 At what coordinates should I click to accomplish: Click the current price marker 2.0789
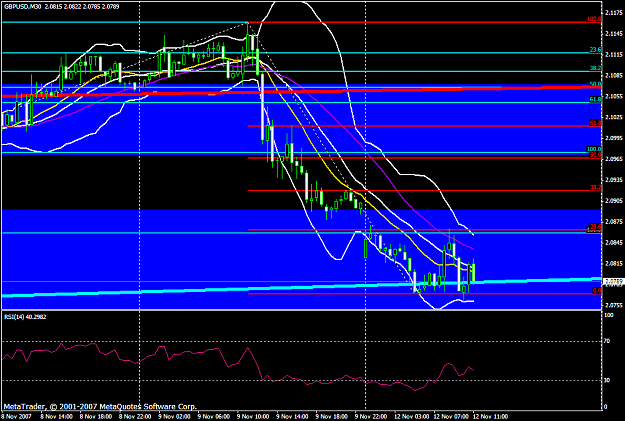pyautogui.click(x=613, y=281)
